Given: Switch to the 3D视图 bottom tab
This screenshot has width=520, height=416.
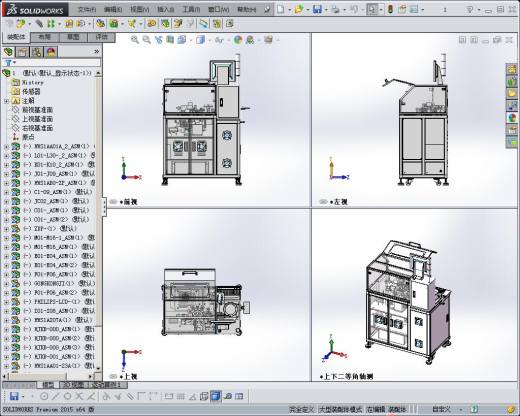Looking at the screenshot, I should pyautogui.click(x=73, y=385).
